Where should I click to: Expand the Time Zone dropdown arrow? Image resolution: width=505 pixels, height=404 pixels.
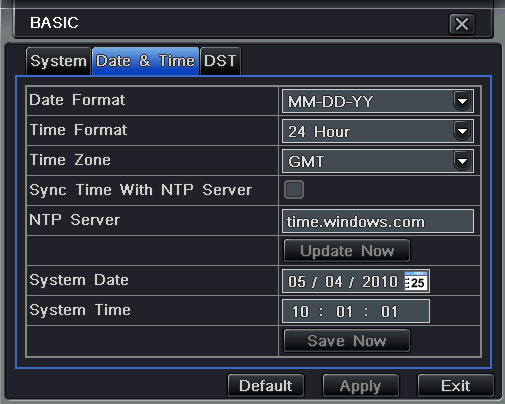pos(462,161)
